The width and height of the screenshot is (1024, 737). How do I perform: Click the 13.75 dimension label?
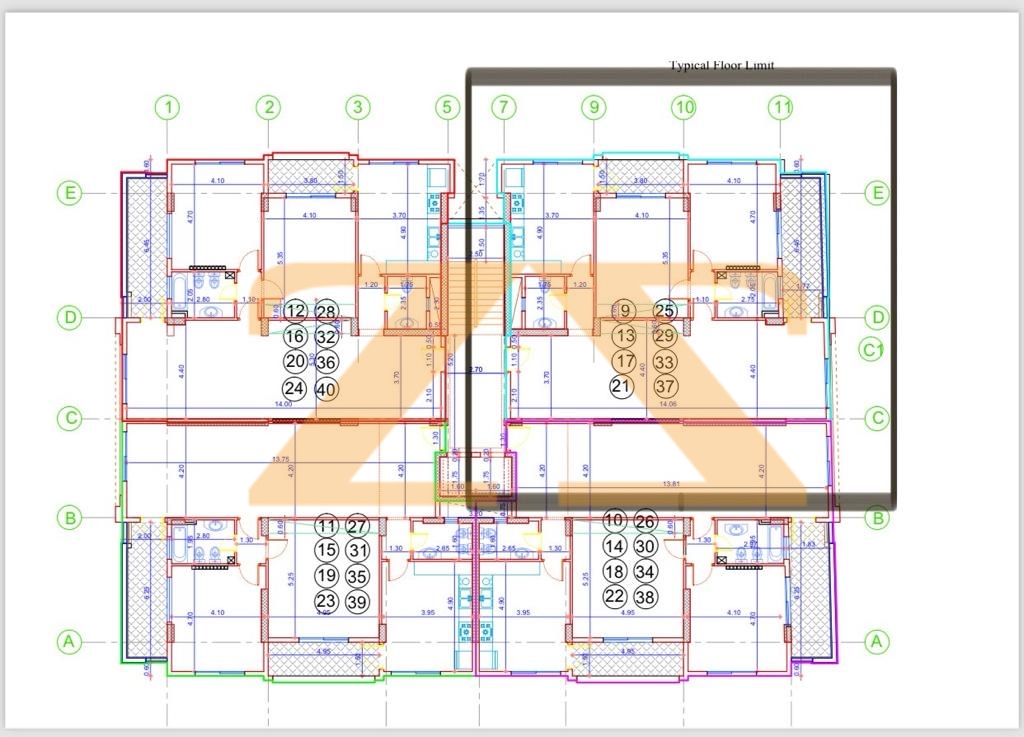pyautogui.click(x=283, y=459)
